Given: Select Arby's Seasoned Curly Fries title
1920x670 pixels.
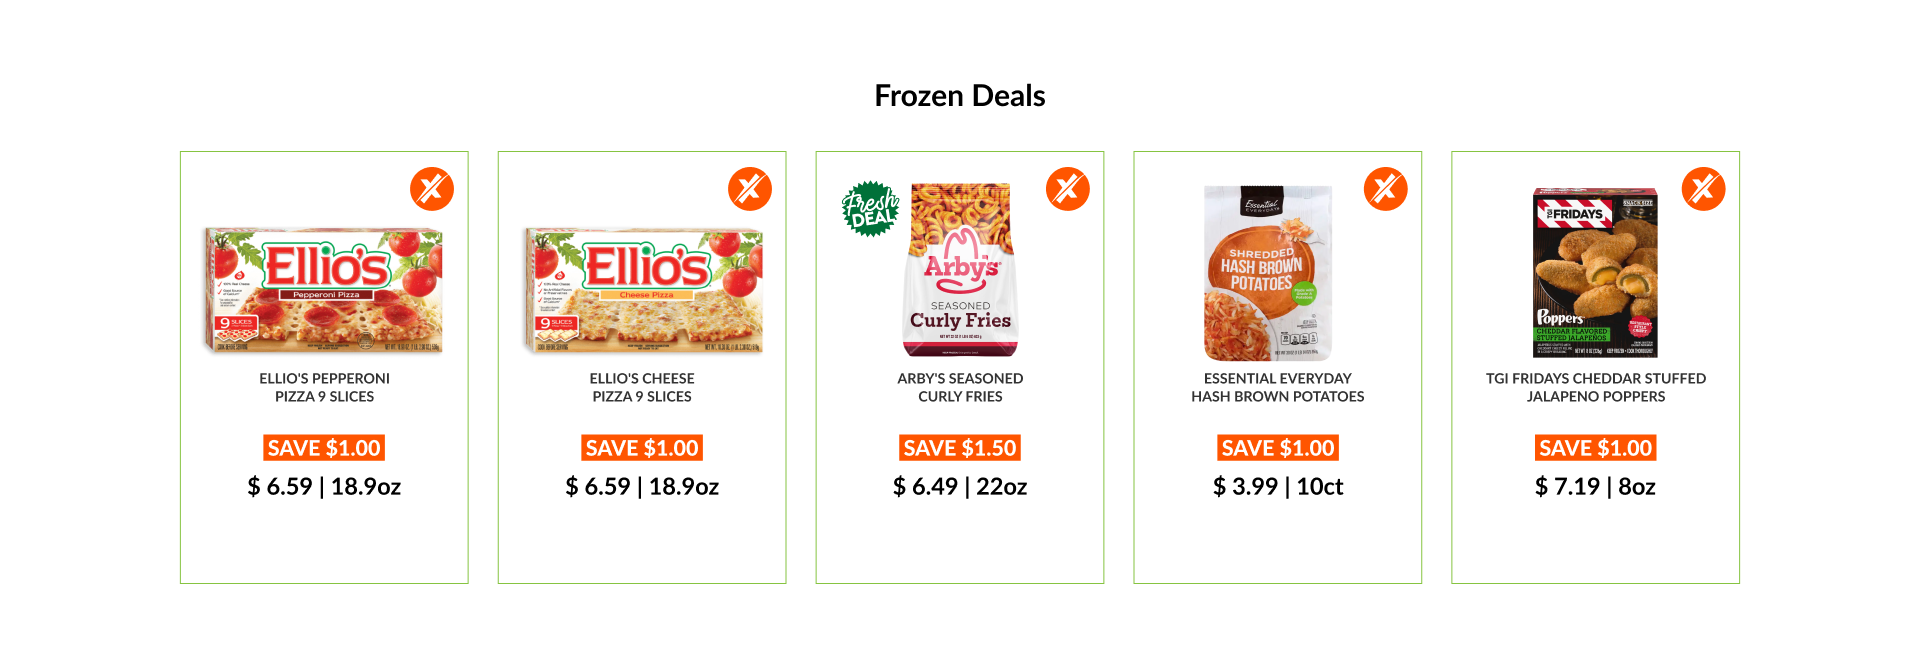Looking at the screenshot, I should point(960,388).
